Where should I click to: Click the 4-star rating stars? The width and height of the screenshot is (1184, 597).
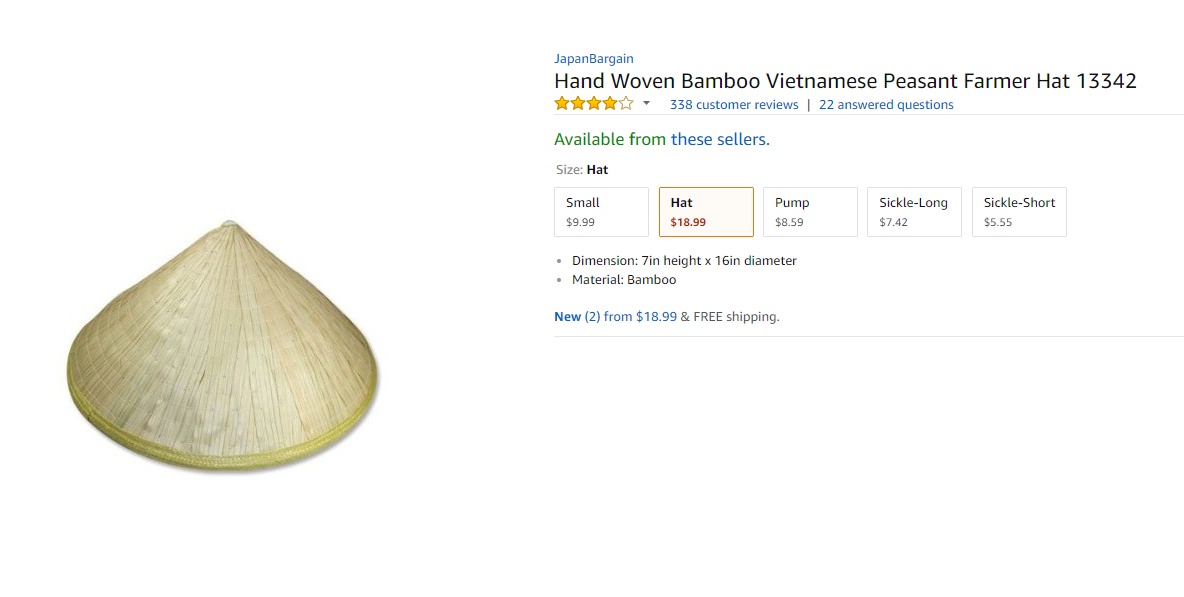tap(592, 102)
